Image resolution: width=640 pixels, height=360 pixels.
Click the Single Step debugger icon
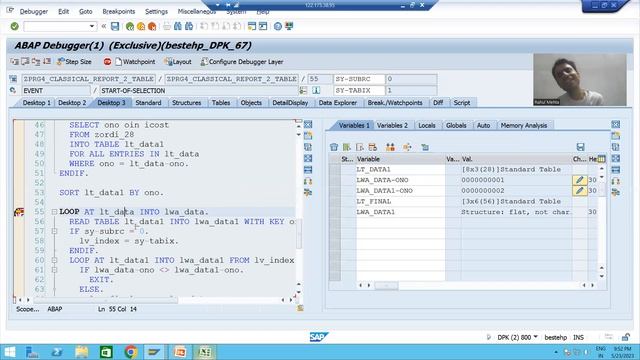click(x=15, y=62)
